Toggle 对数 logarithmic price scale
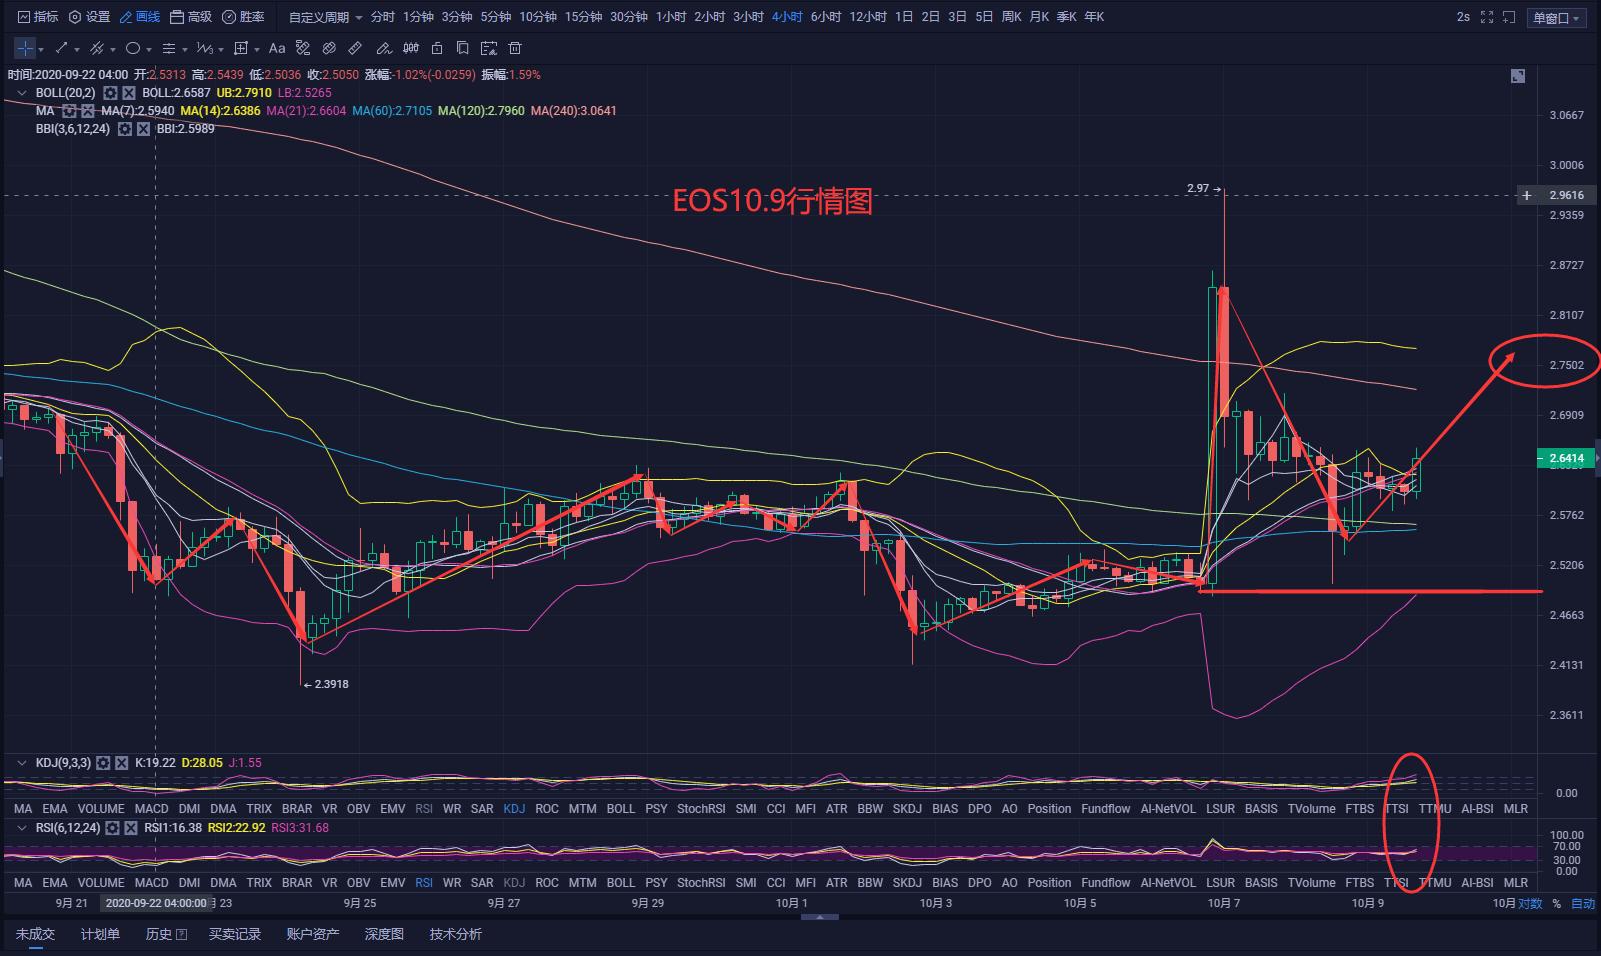This screenshot has width=1601, height=956. (x=1530, y=904)
